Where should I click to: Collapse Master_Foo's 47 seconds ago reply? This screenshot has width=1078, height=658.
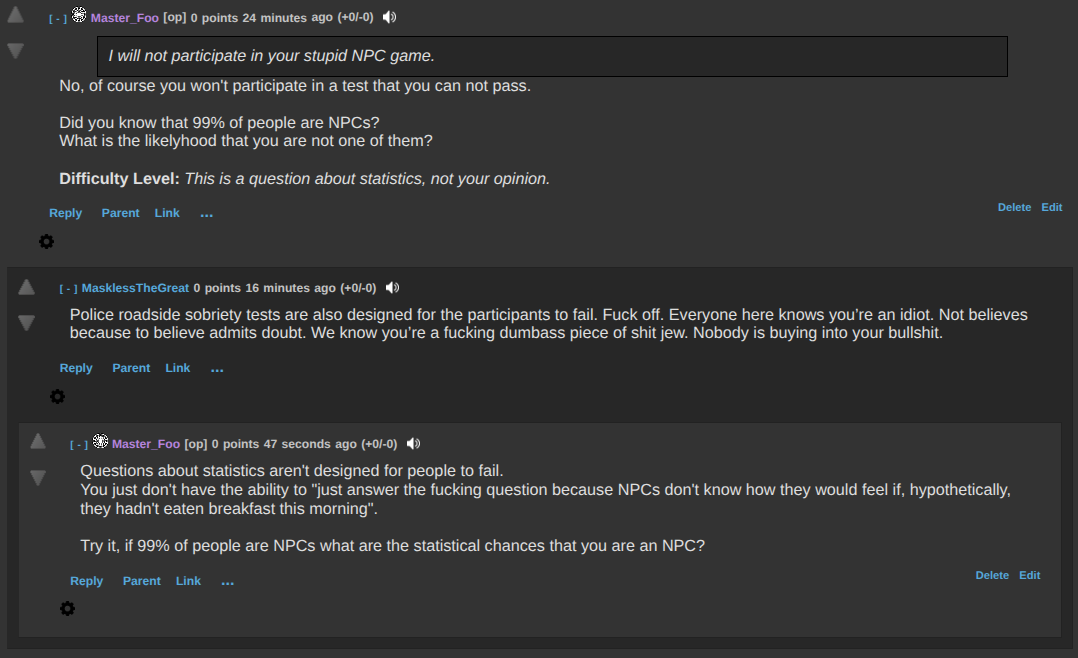tap(79, 445)
